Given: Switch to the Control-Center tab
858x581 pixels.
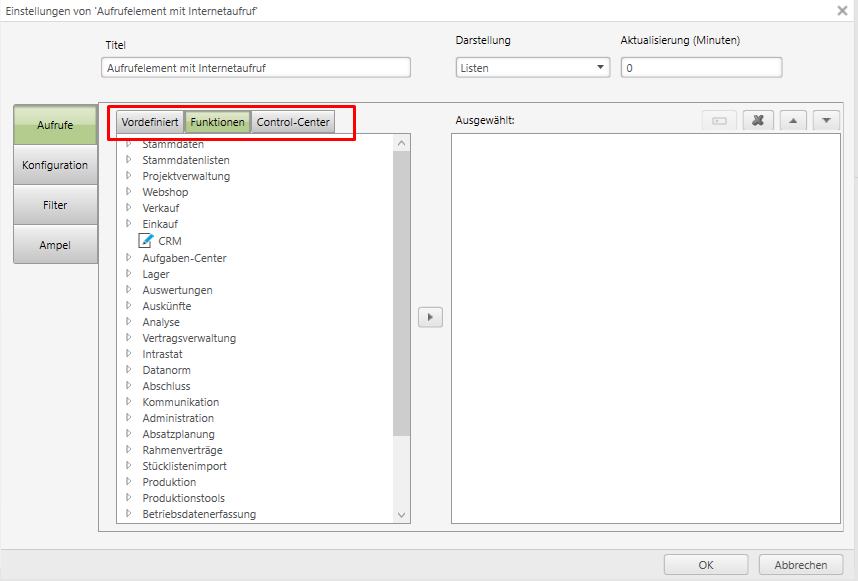Looking at the screenshot, I should click(x=292, y=122).
